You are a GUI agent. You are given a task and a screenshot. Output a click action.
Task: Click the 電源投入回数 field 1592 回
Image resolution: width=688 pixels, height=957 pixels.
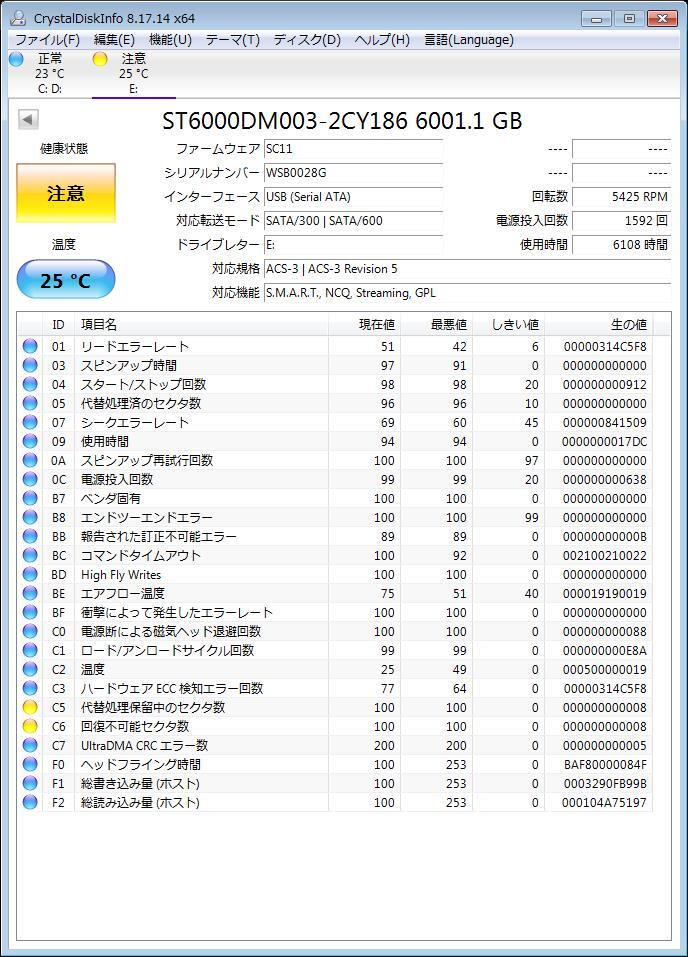pos(621,220)
